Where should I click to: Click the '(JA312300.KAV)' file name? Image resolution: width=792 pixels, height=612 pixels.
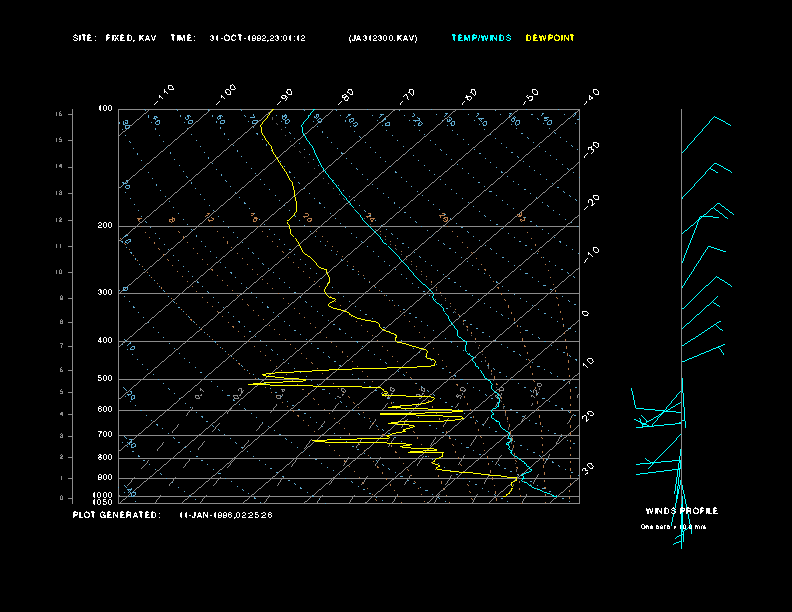click(383, 38)
